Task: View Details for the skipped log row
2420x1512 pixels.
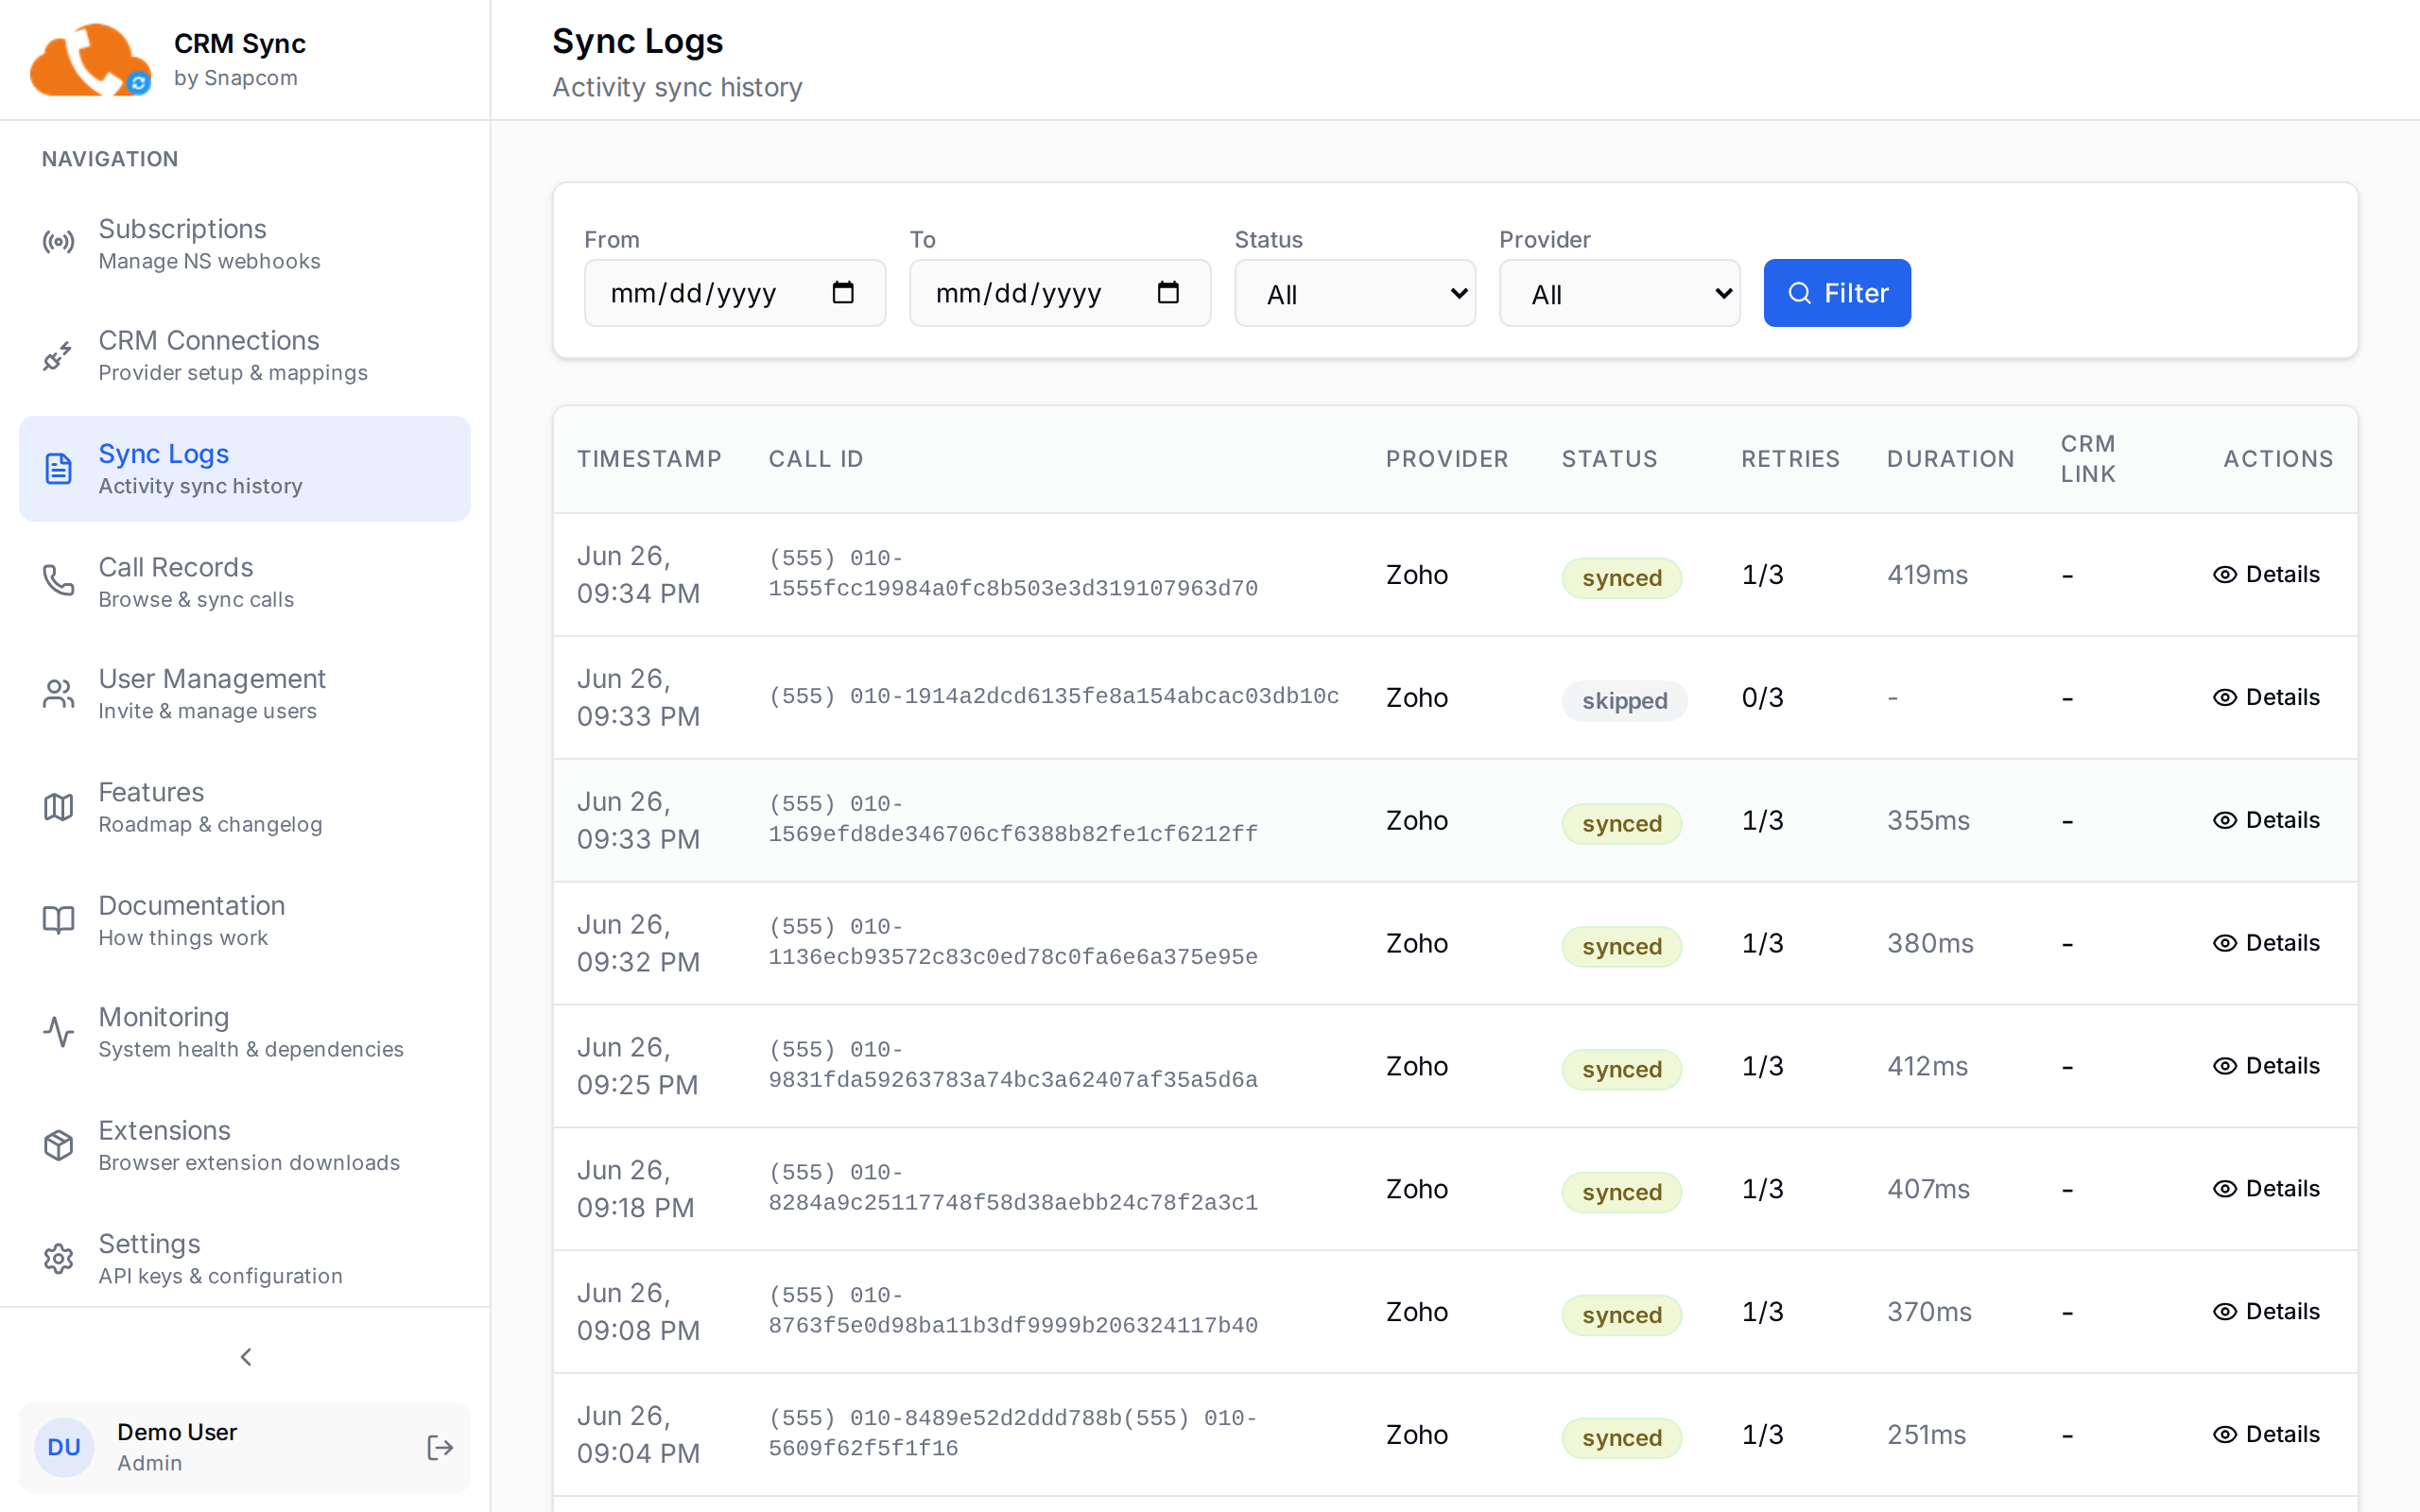Action: click(x=2266, y=697)
